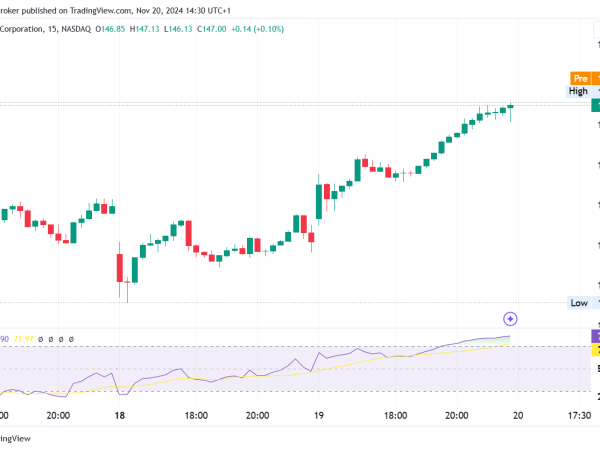Select the 17:30 label on time axis
This screenshot has height=450, width=600.
click(579, 415)
